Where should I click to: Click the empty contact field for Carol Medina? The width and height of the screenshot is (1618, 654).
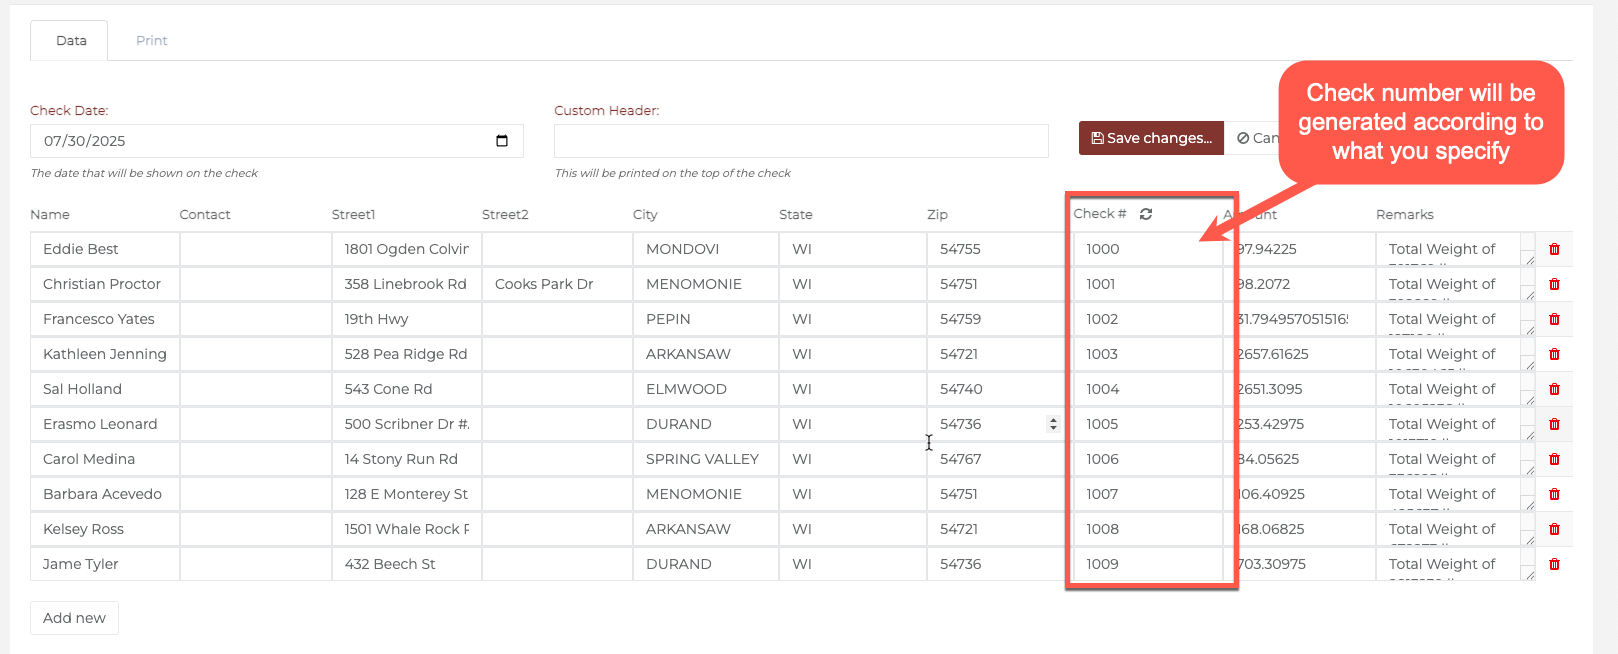[255, 459]
